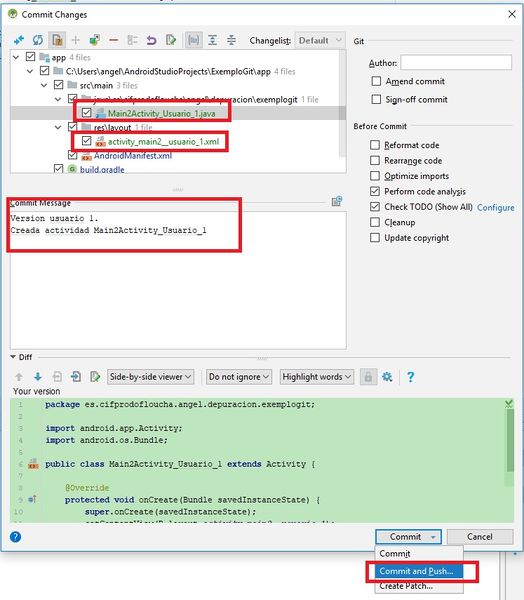This screenshot has height=600, width=524.
Task: Select AndroidManifest.xml in file tree
Action: (x=133, y=155)
